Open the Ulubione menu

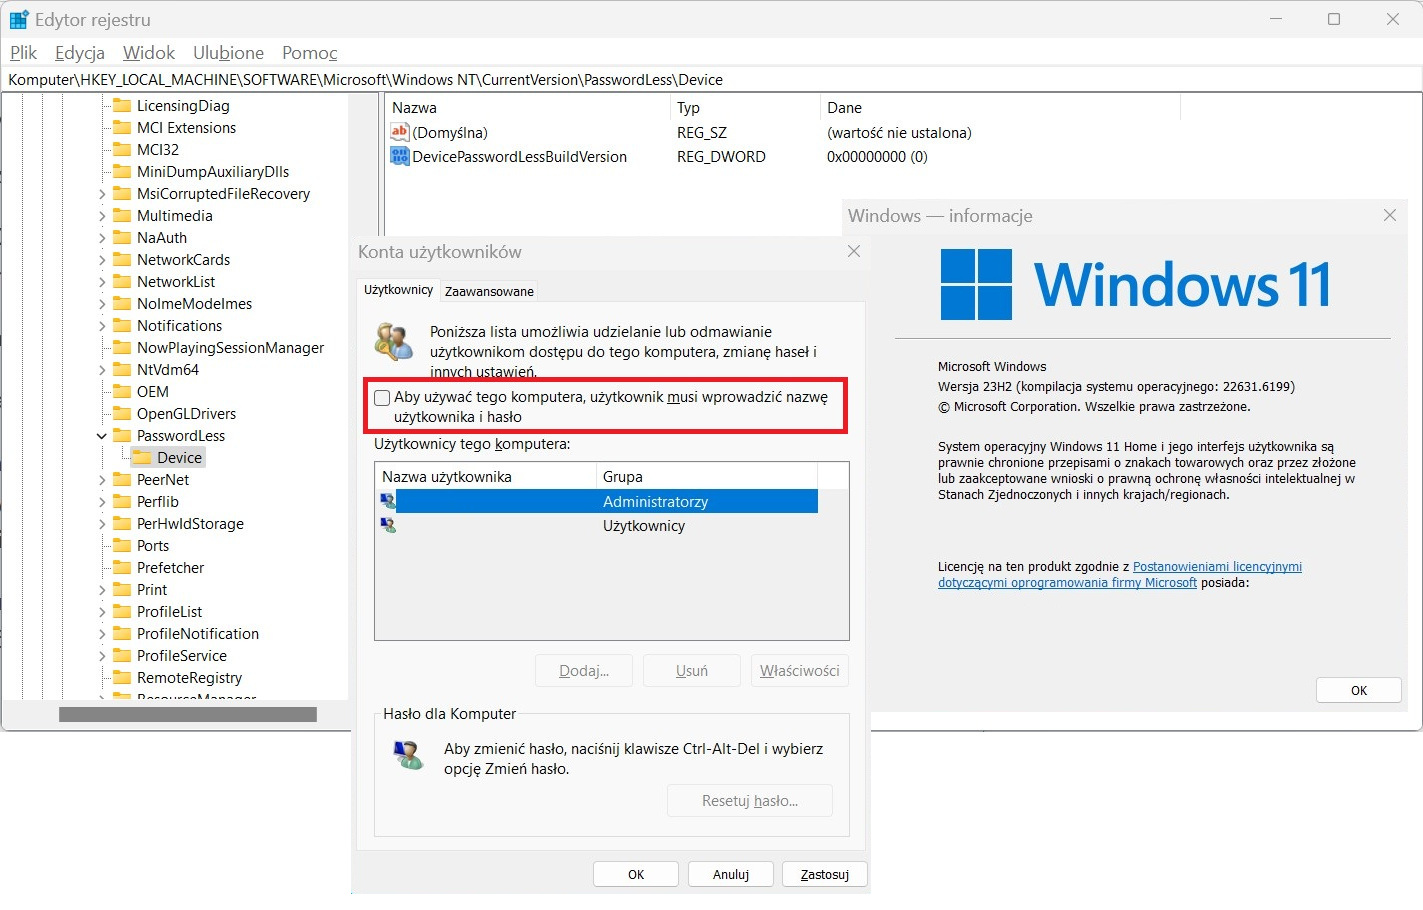(228, 53)
